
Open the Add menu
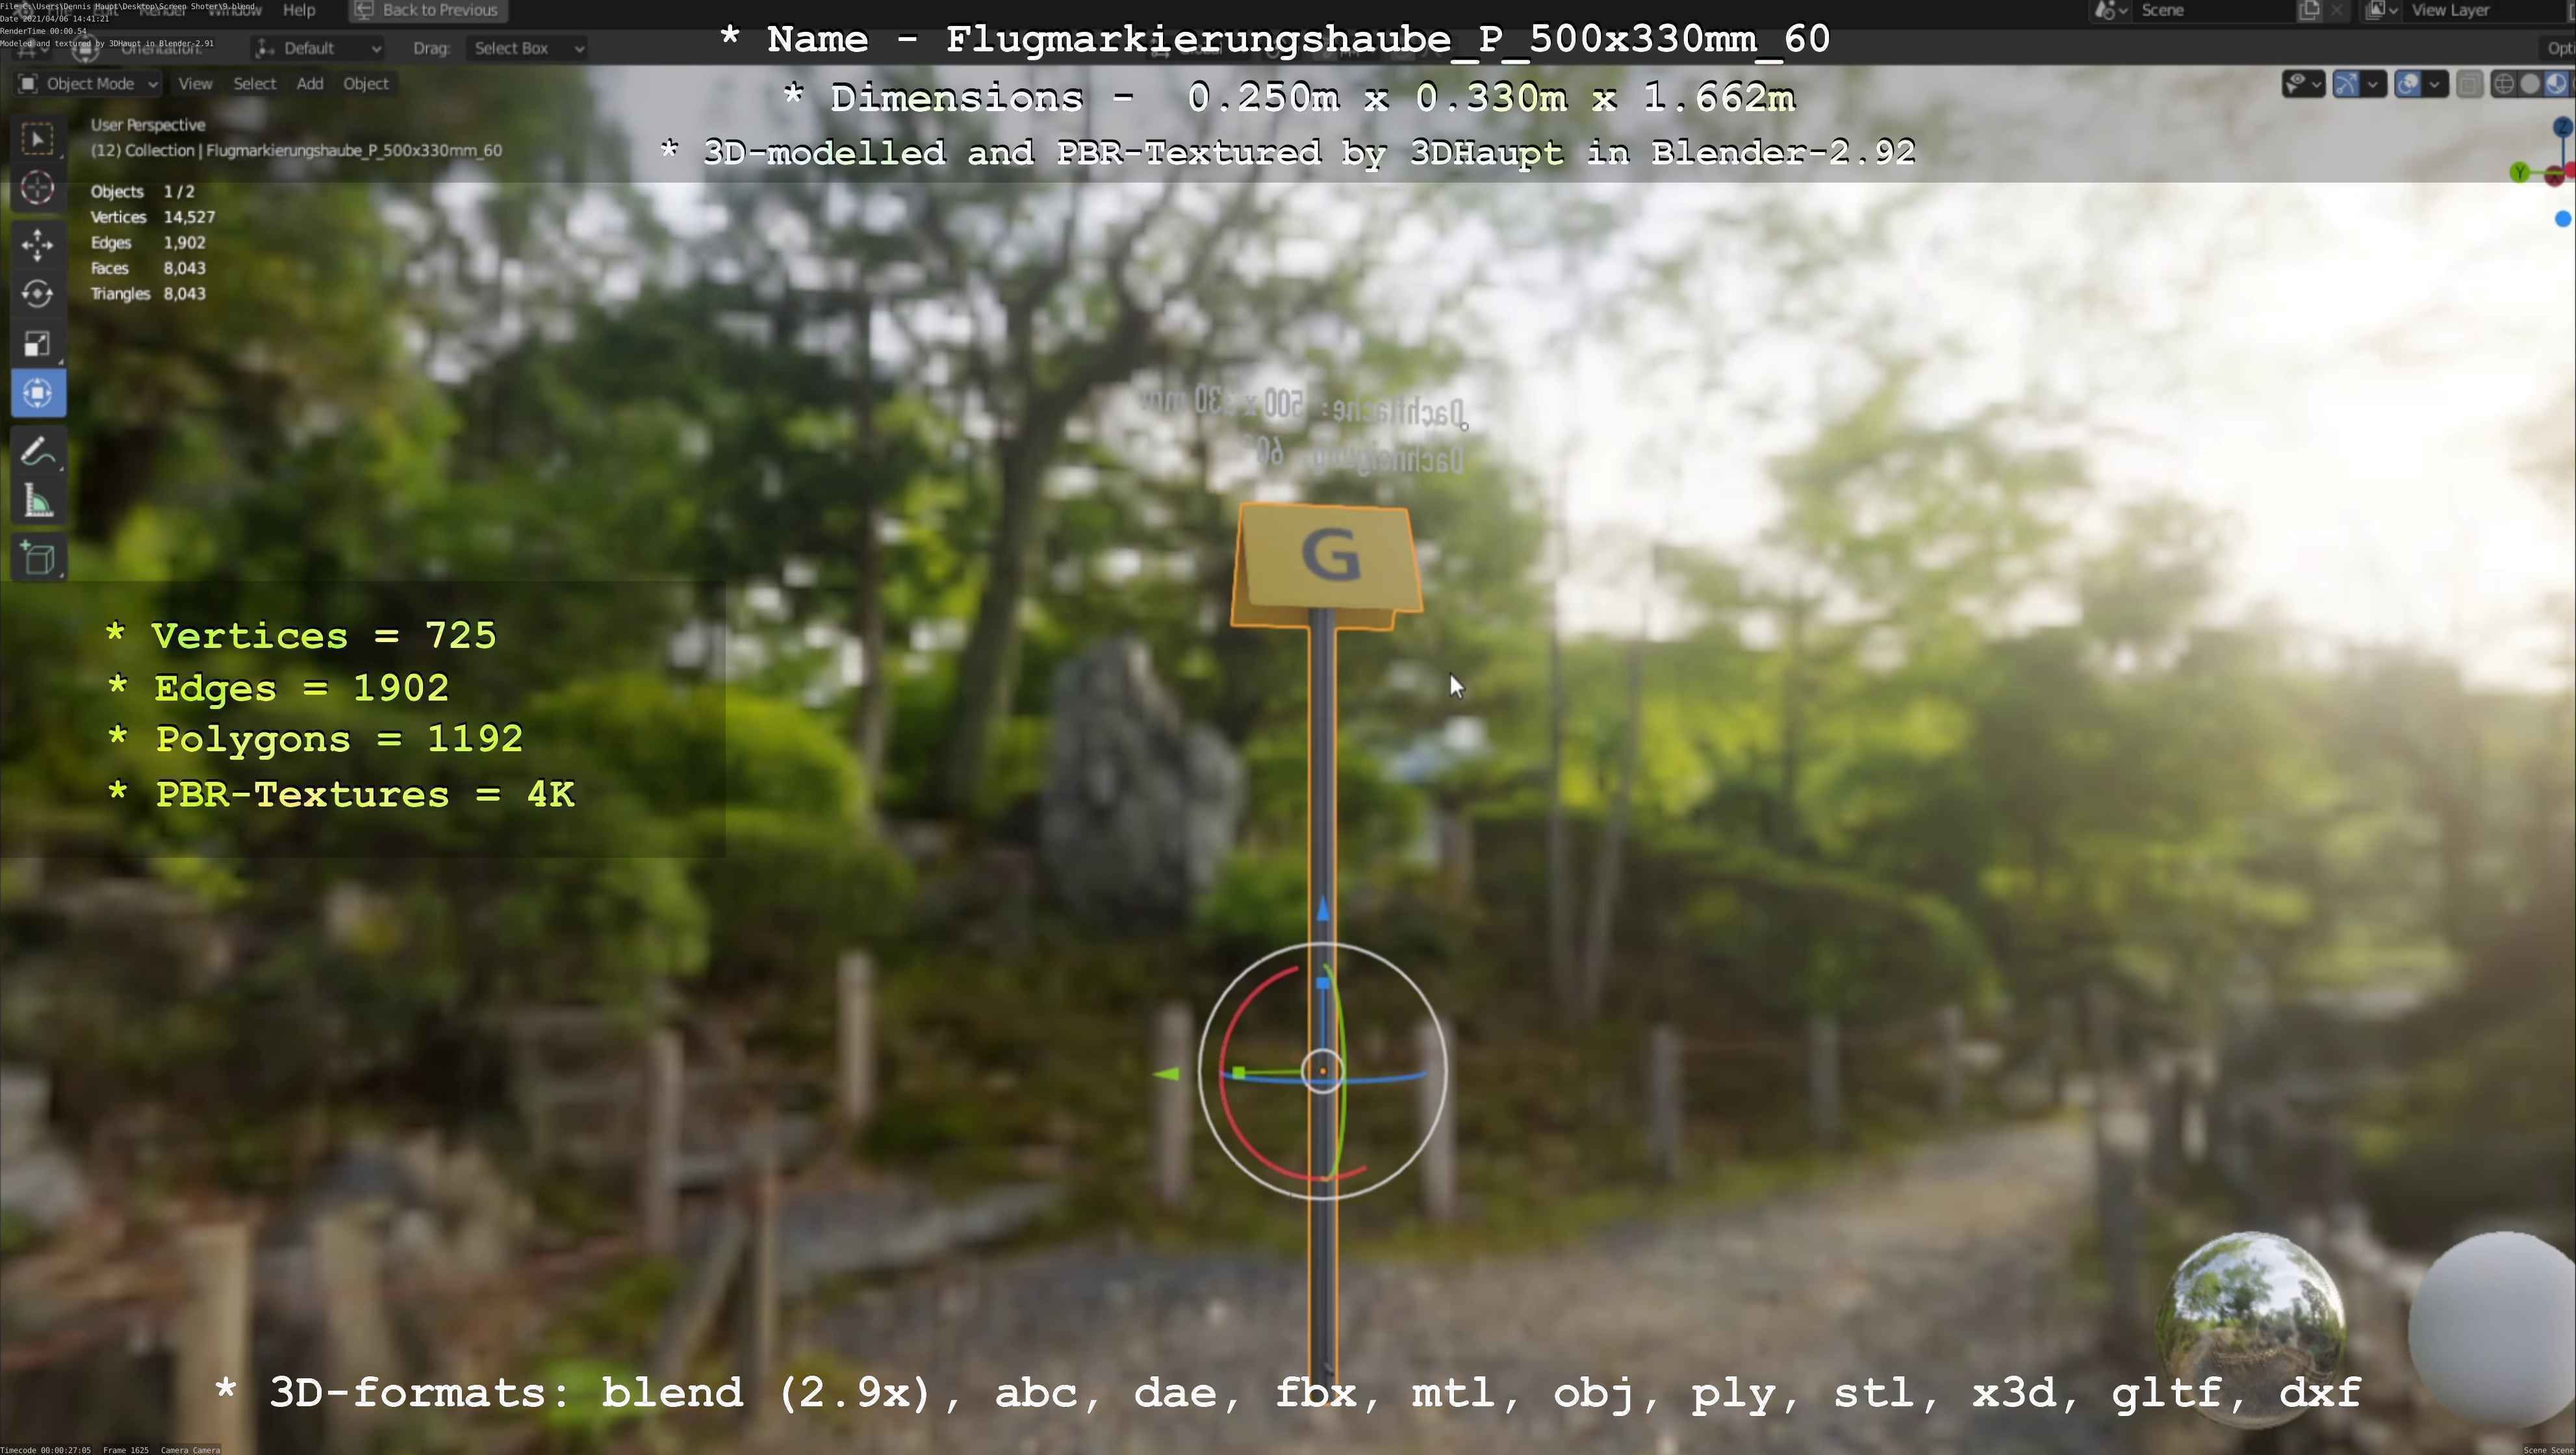[x=309, y=84]
